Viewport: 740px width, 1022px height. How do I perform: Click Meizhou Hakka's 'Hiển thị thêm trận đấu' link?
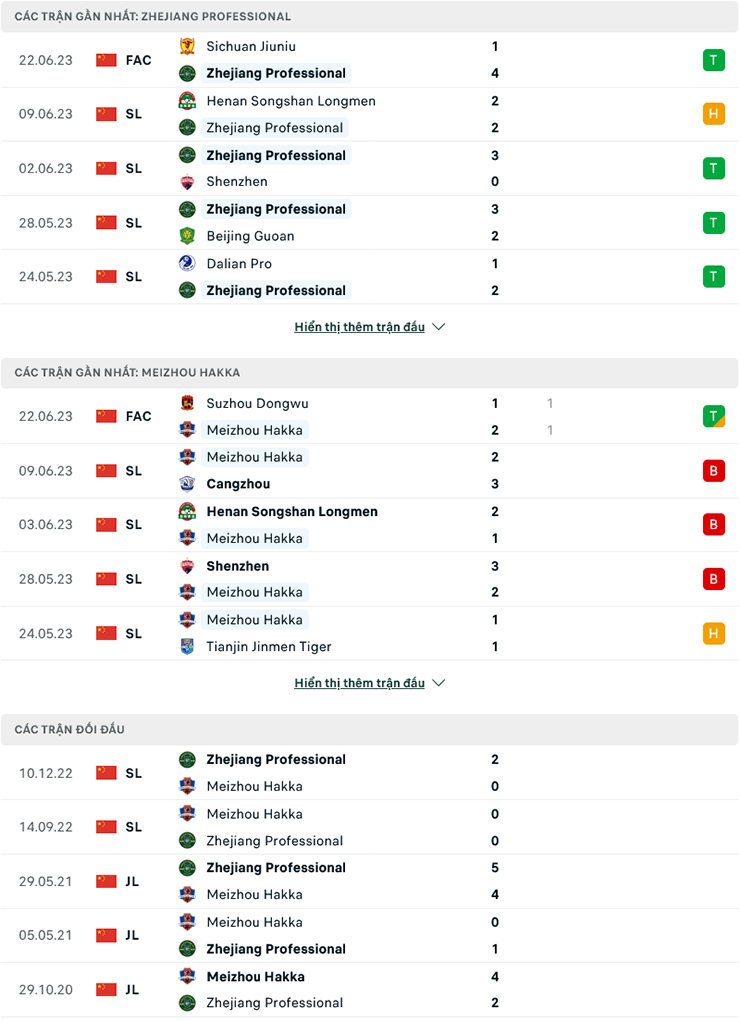[360, 683]
